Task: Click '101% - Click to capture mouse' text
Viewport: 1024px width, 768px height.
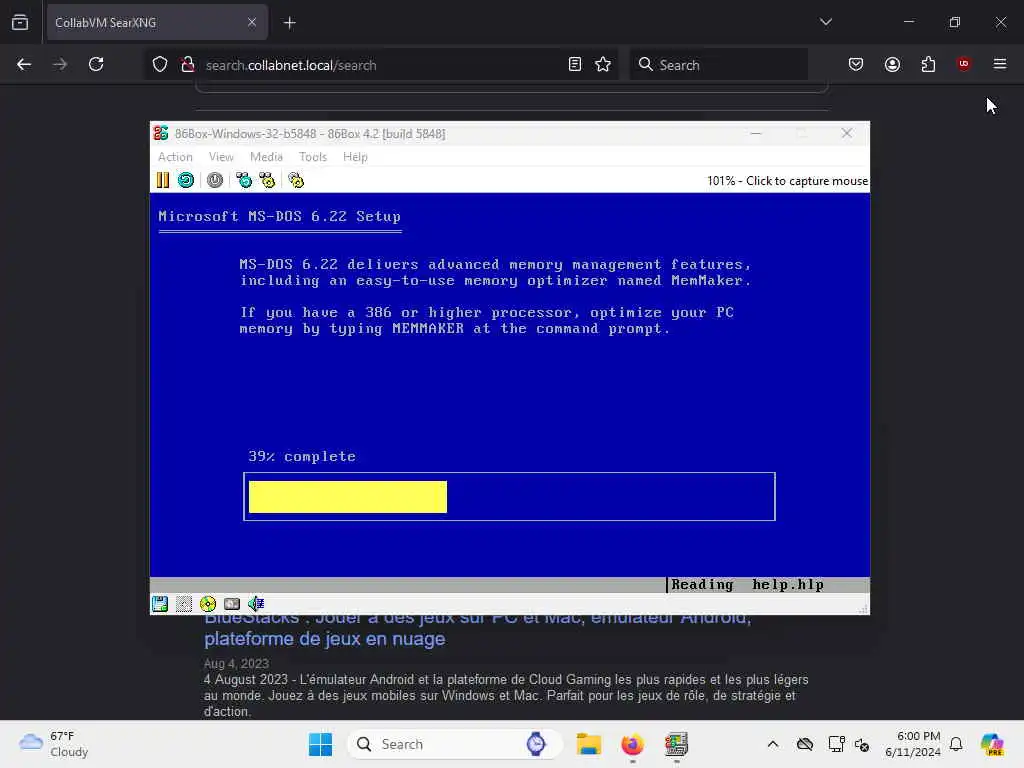Action: tap(787, 181)
